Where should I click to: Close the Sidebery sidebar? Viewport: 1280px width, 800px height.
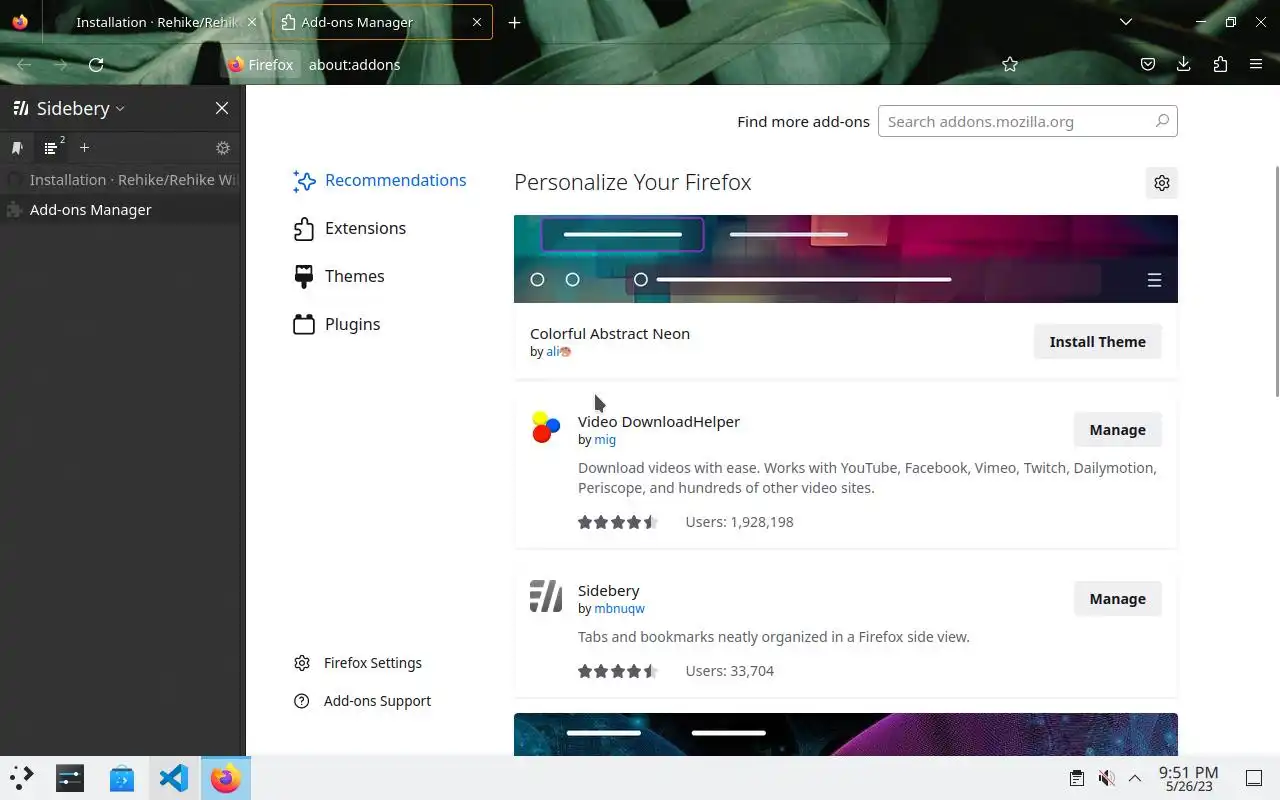pyautogui.click(x=222, y=108)
